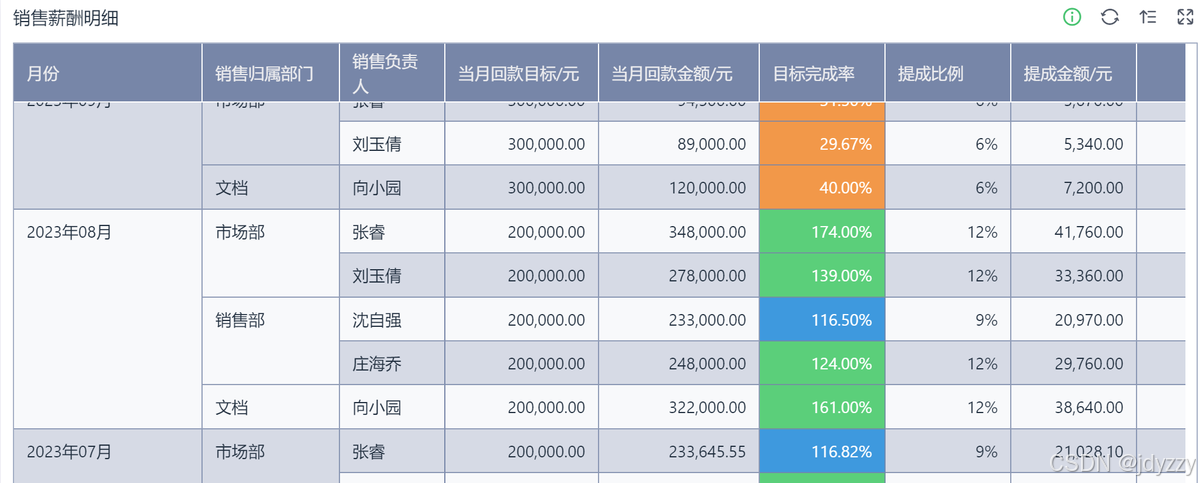The height and width of the screenshot is (483, 1200).
Task: Click the 销售部 department cell
Action: [271, 341]
